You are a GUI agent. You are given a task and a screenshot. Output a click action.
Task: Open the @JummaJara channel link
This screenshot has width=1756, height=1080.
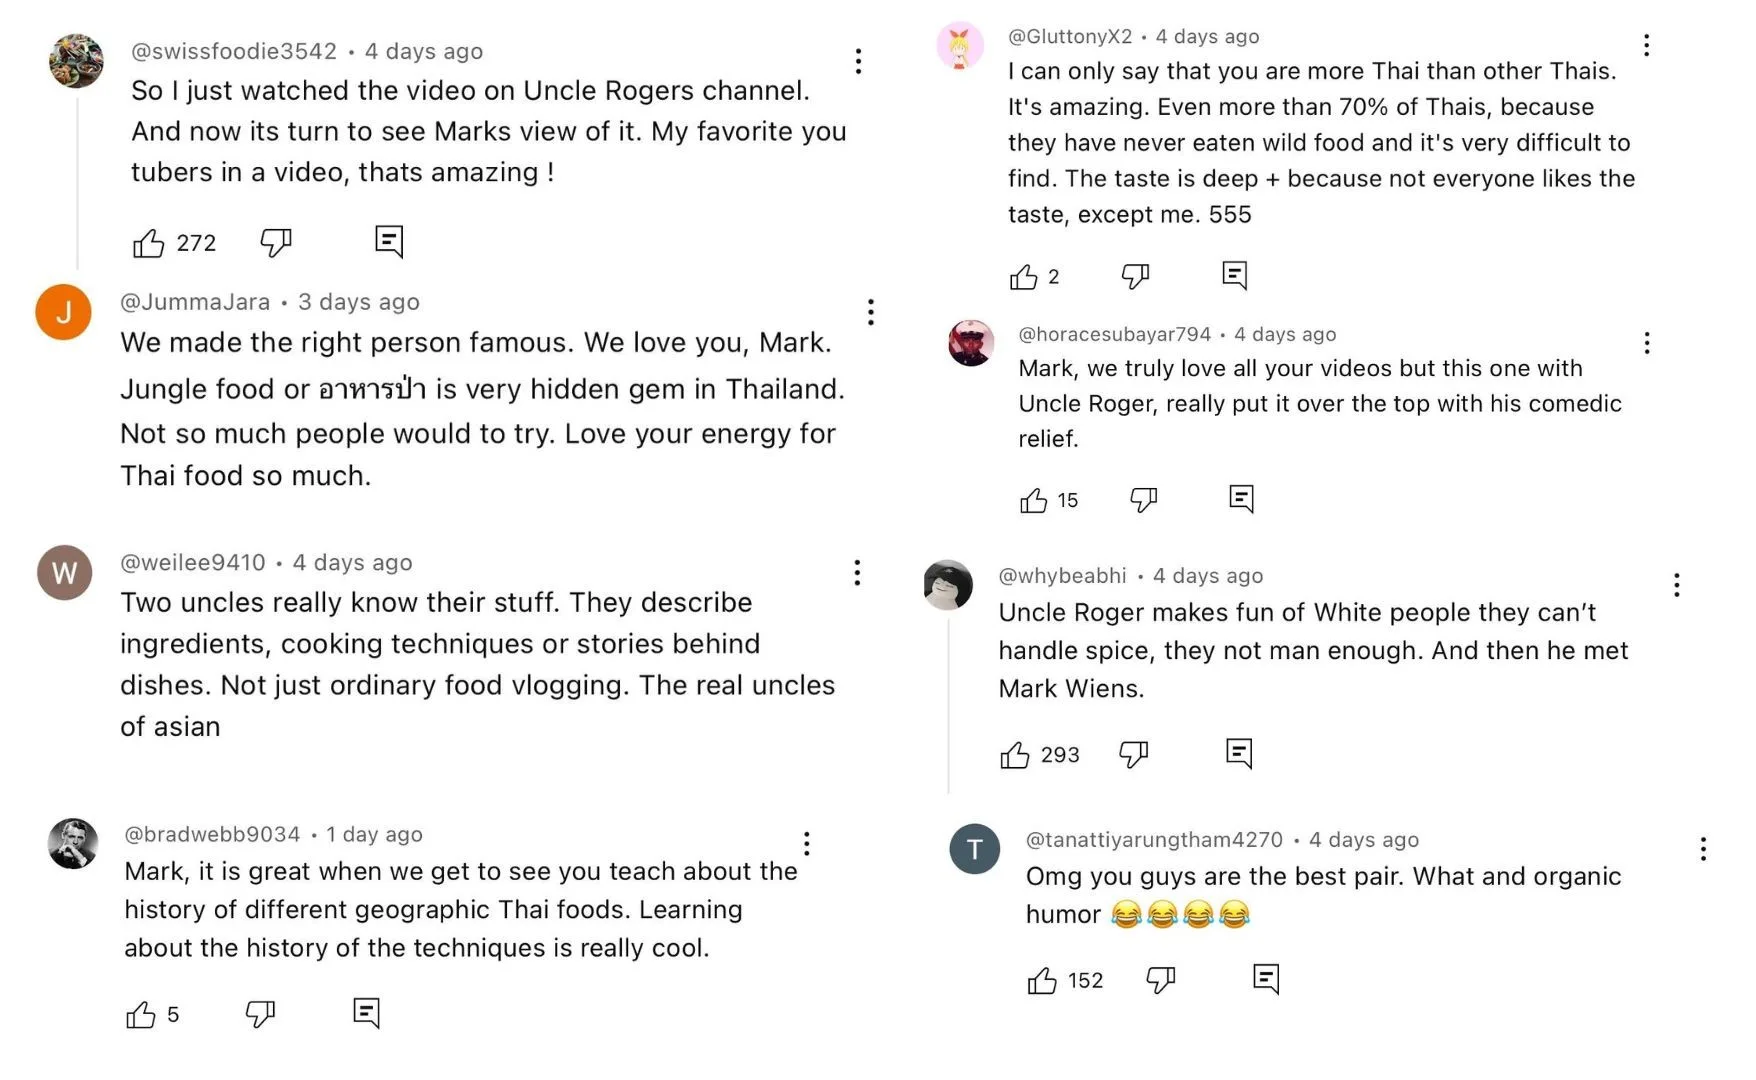click(195, 302)
